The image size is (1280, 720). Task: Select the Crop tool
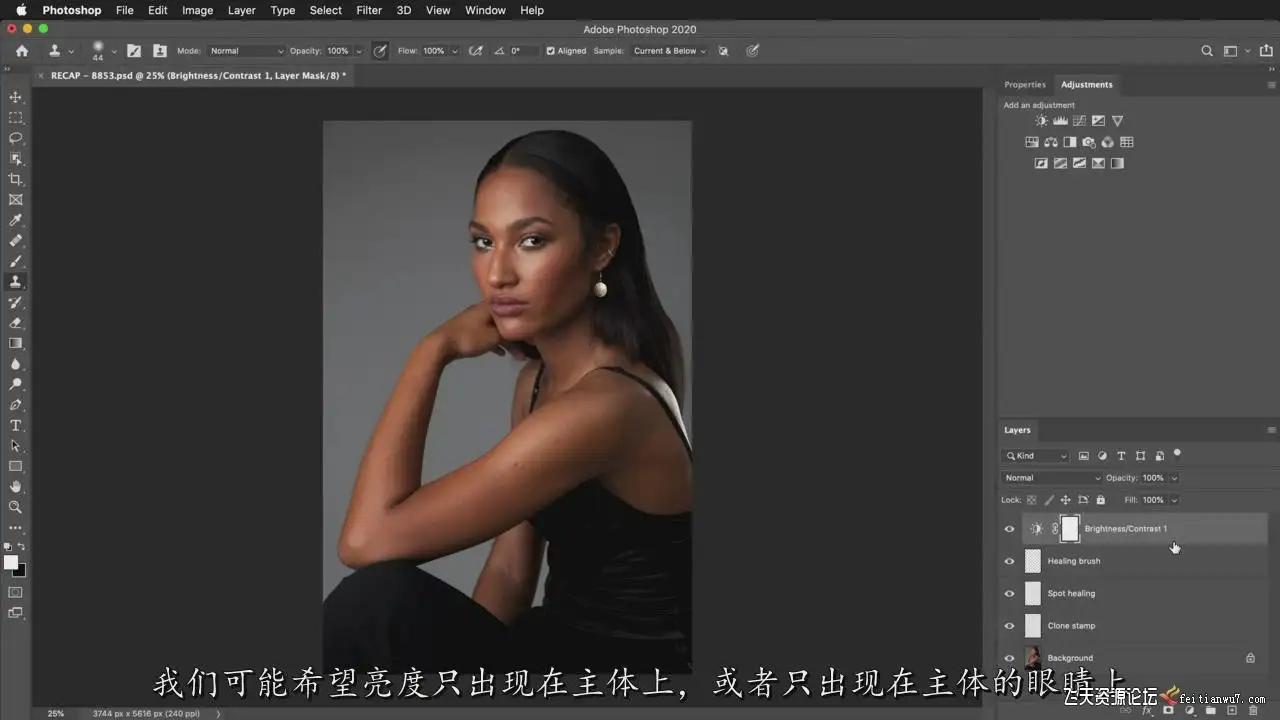tap(15, 179)
